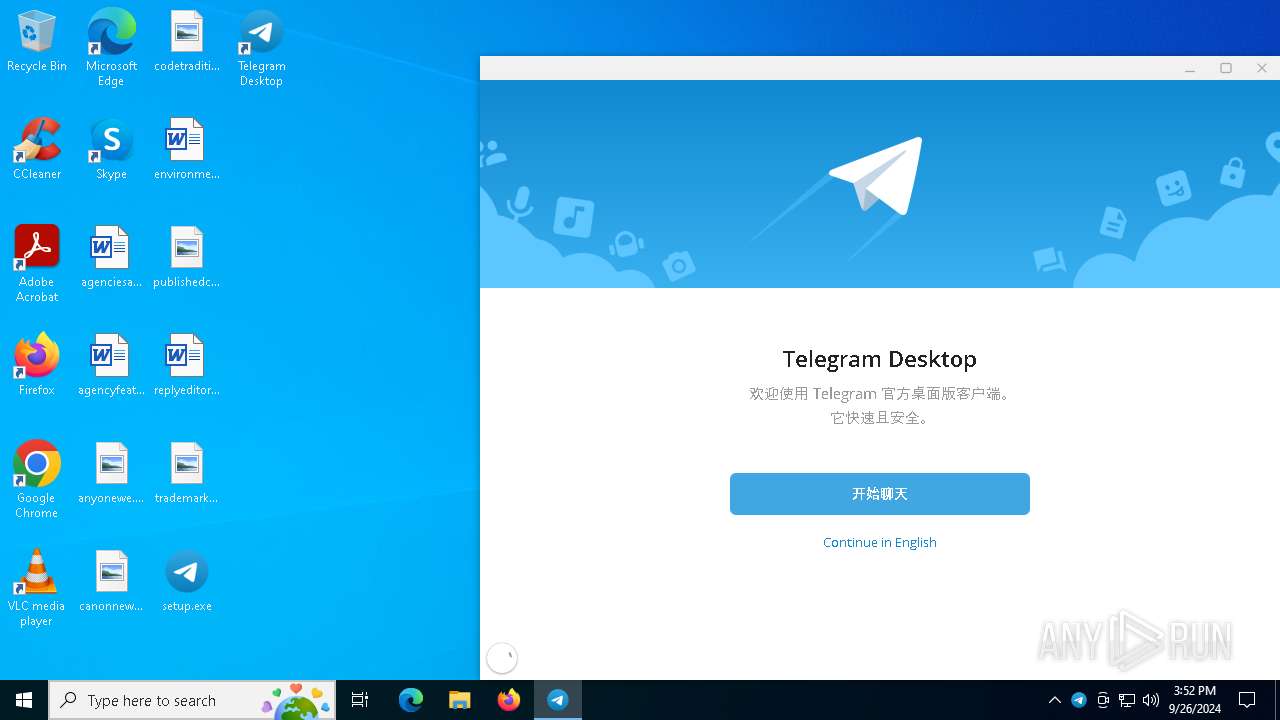This screenshot has width=1280, height=720.
Task: Select the environme... Word document icon
Action: [x=187, y=150]
